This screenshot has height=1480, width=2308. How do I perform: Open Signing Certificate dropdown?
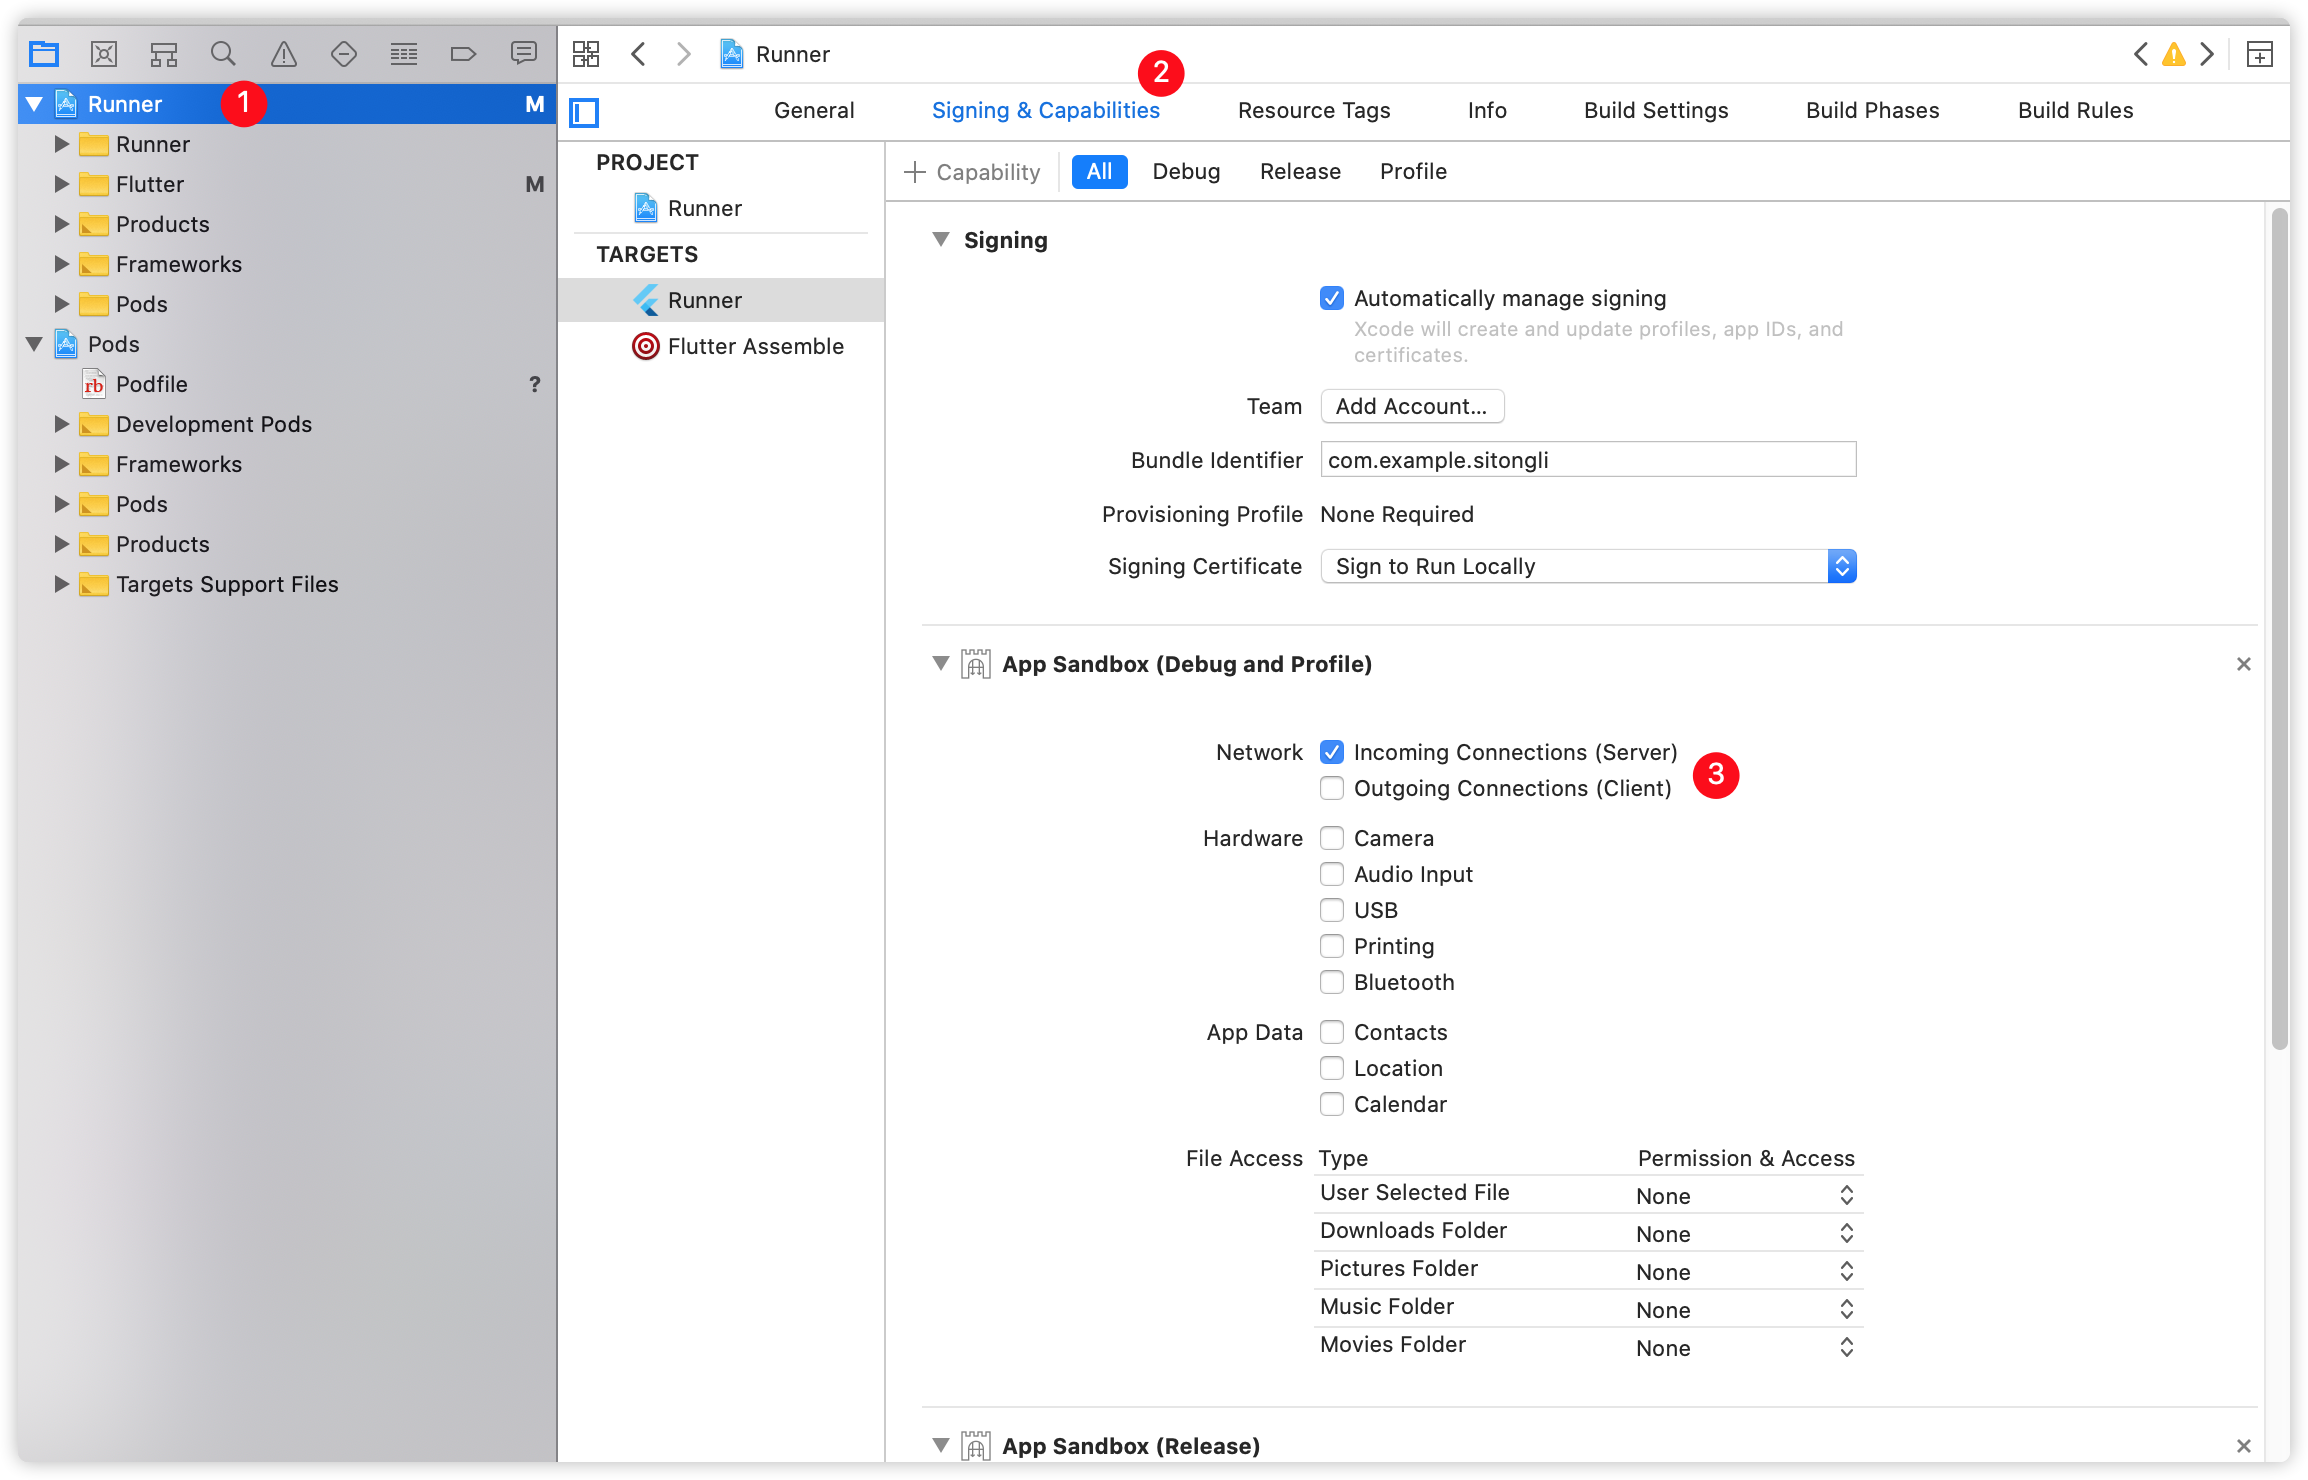click(1588, 566)
